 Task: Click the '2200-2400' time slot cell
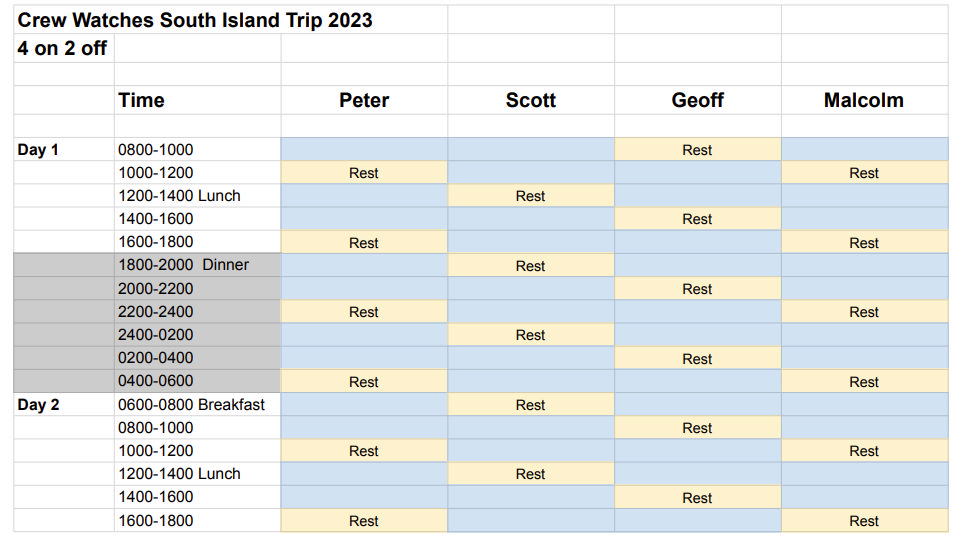[156, 312]
